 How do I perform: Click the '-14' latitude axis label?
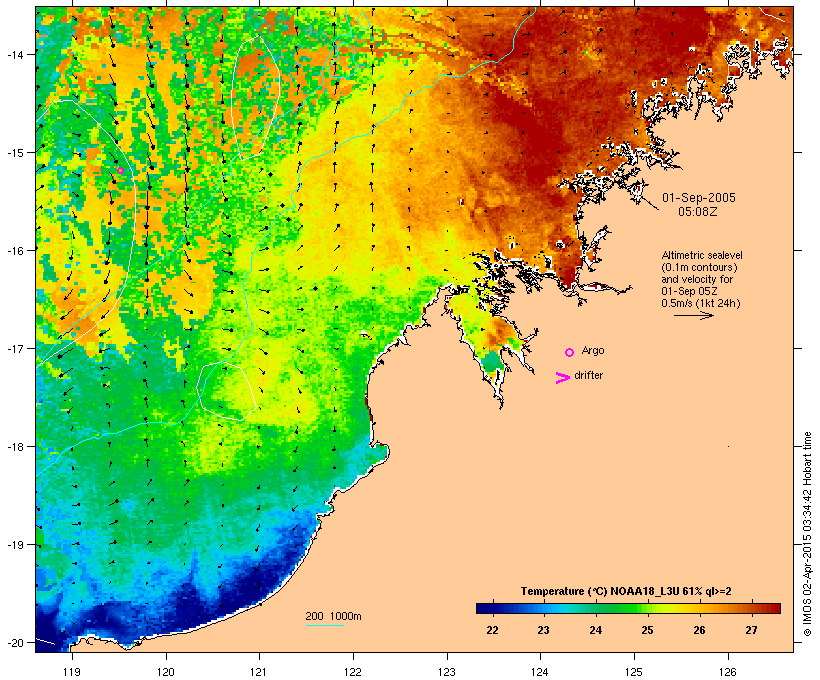point(14,54)
